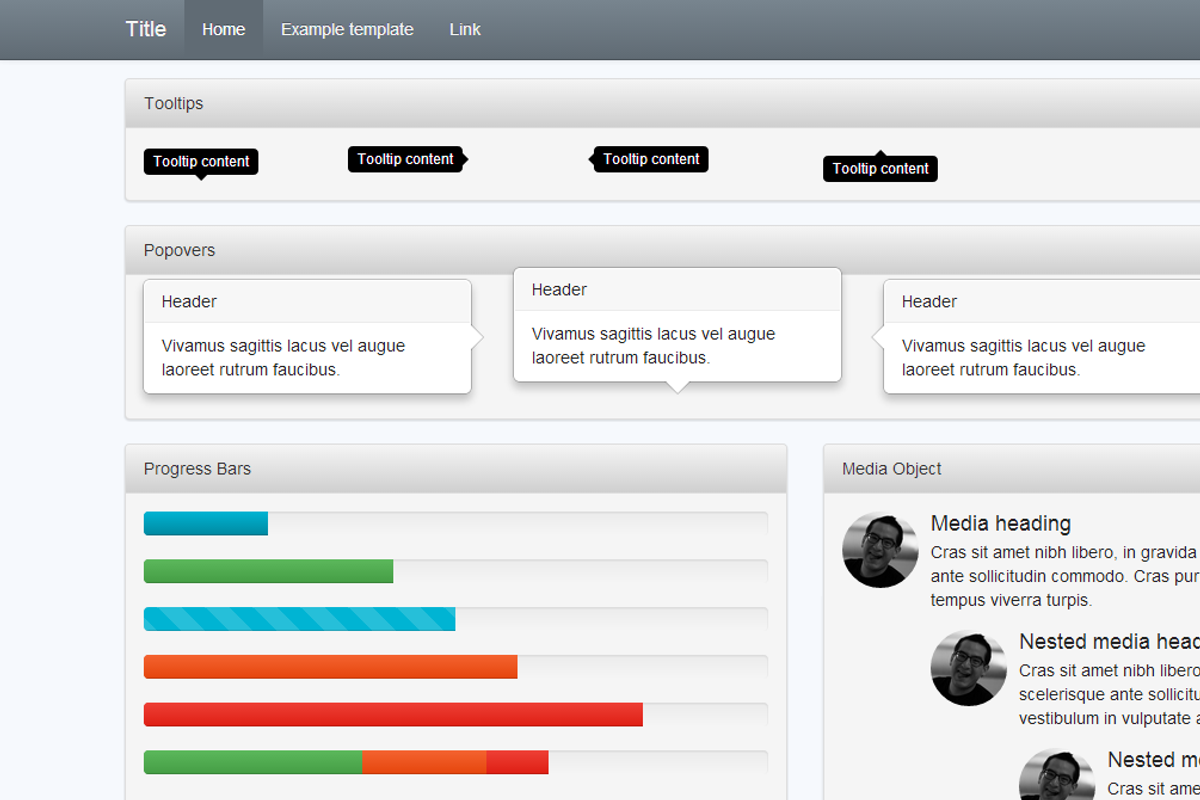
Task: Select the Home tab in the navbar
Action: click(223, 29)
